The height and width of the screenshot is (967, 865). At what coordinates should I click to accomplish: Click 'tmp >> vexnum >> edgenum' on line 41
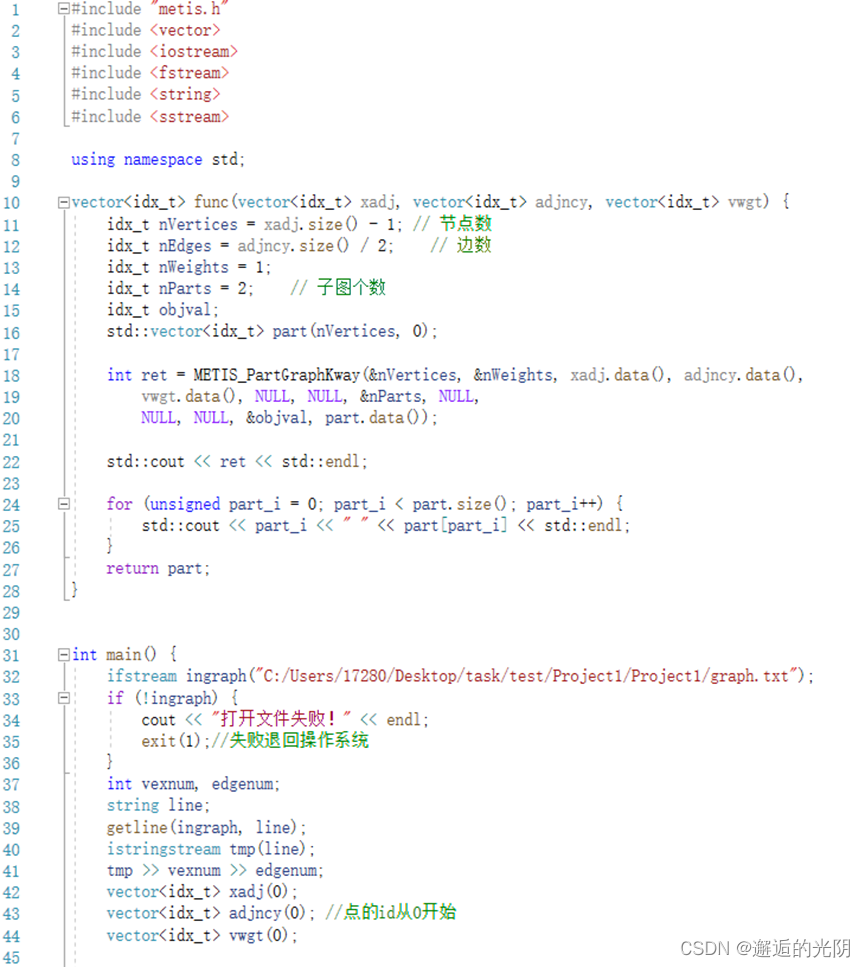[211, 870]
